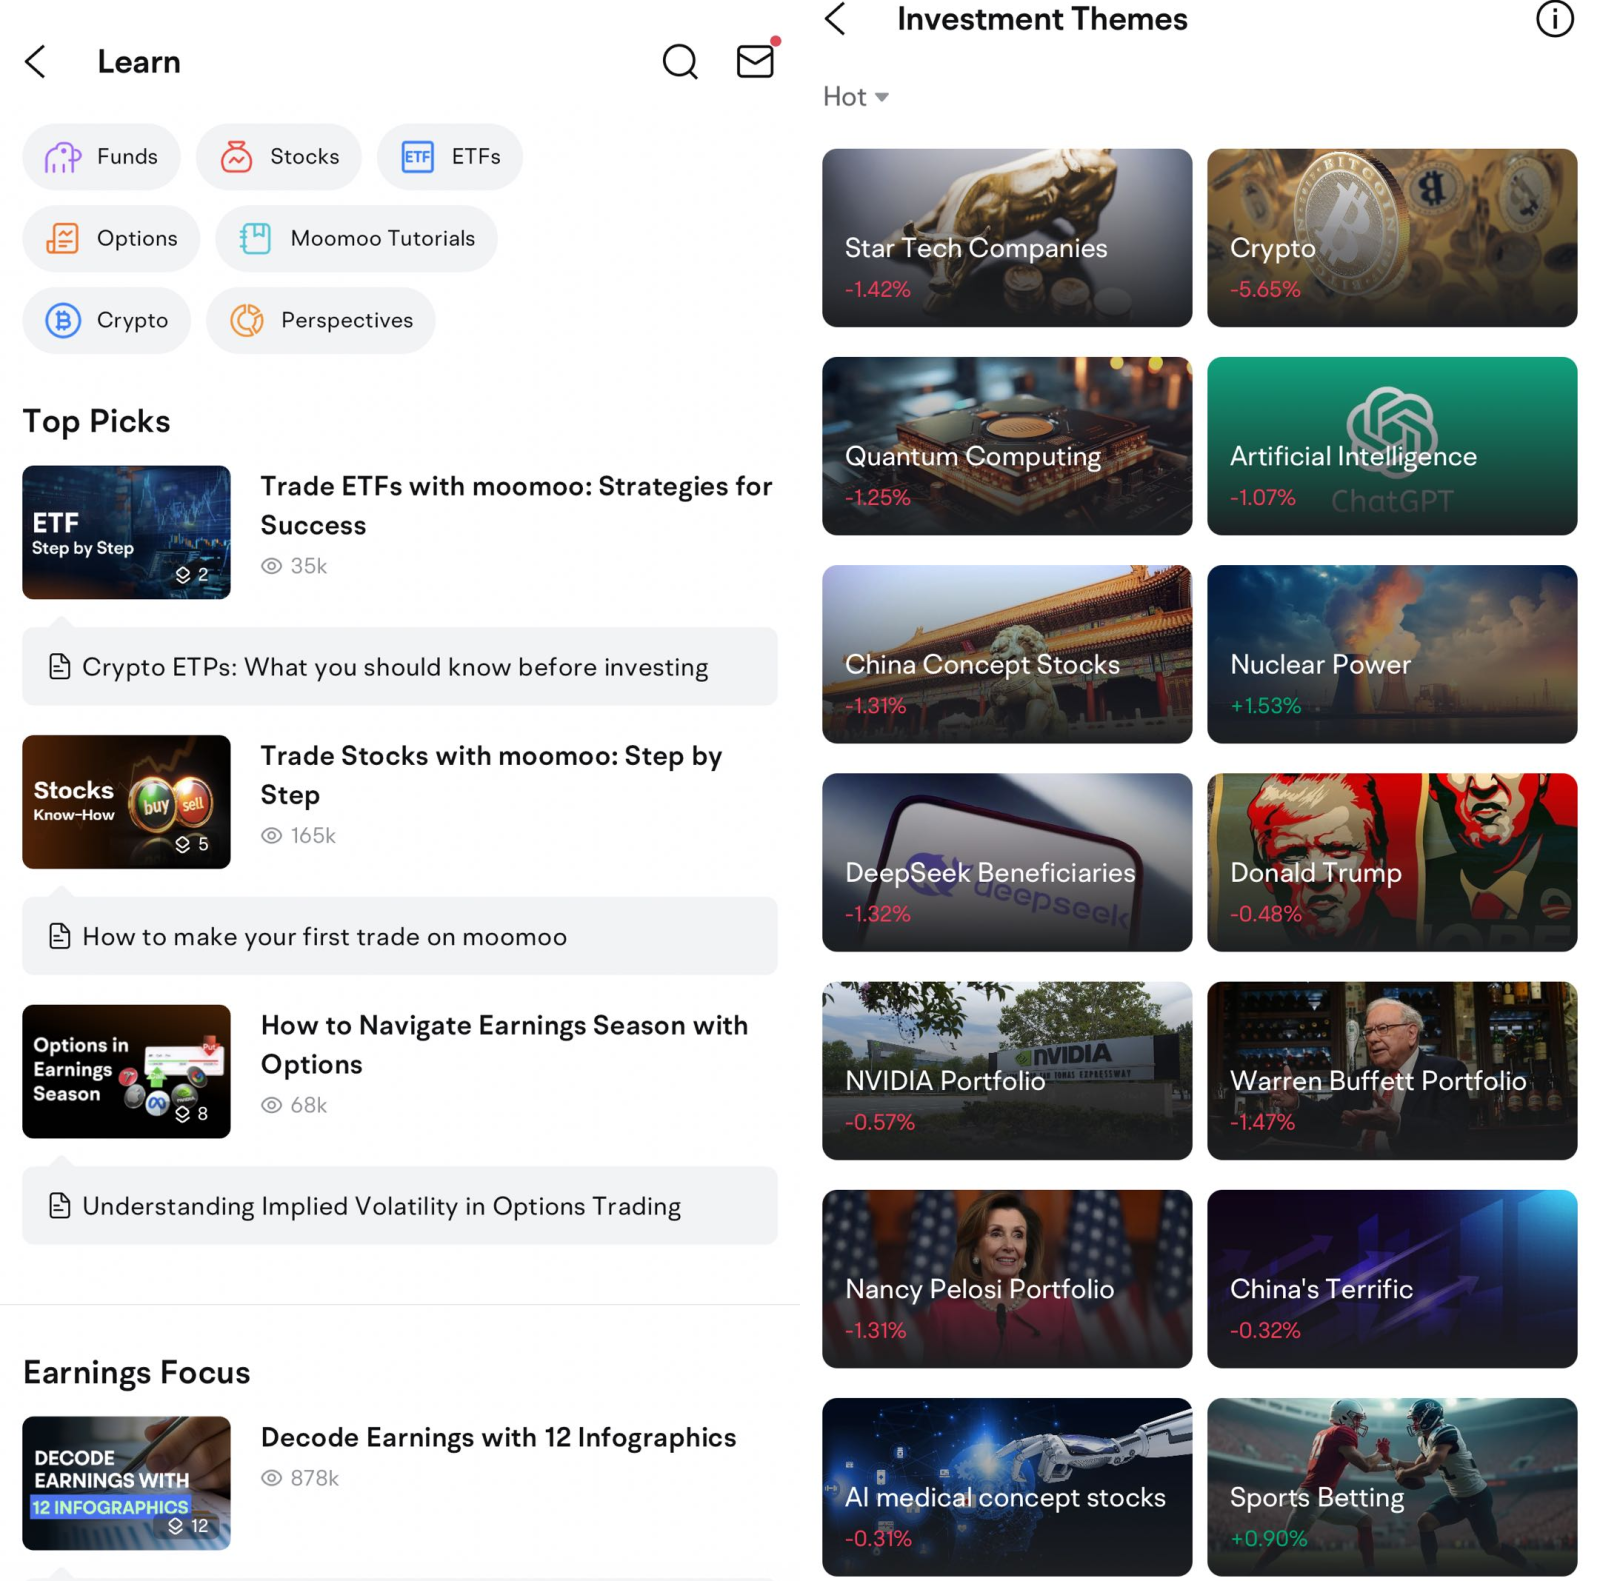The image size is (1600, 1581).
Task: Open the Hot sorting dropdown
Action: pos(856,97)
